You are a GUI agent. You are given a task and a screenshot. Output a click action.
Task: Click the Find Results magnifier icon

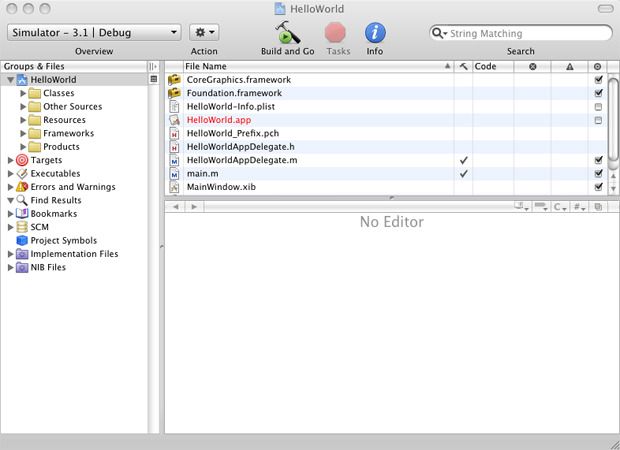[x=22, y=200]
